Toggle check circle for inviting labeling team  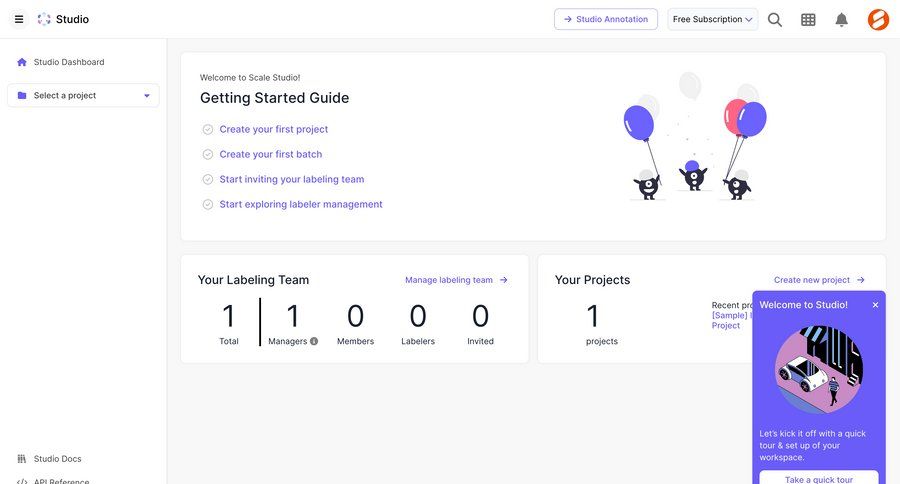click(208, 180)
